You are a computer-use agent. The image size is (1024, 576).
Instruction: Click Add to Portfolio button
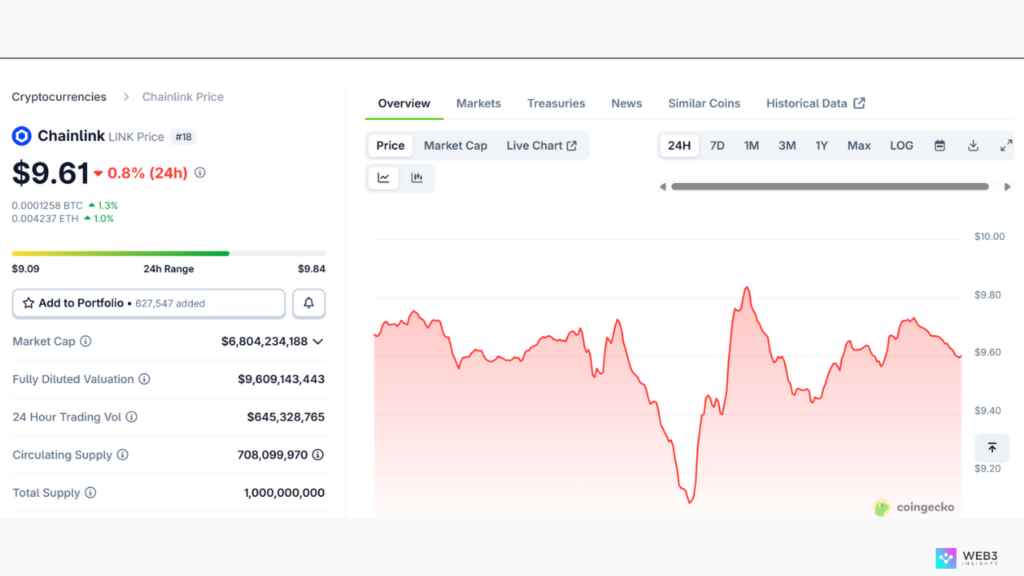point(148,303)
